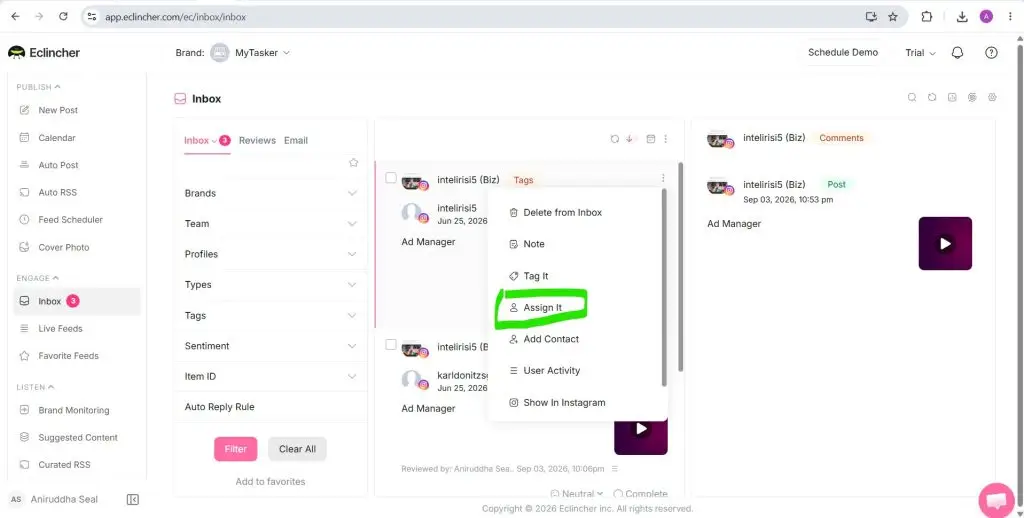Click the context menu scrollbar

(x=664, y=288)
